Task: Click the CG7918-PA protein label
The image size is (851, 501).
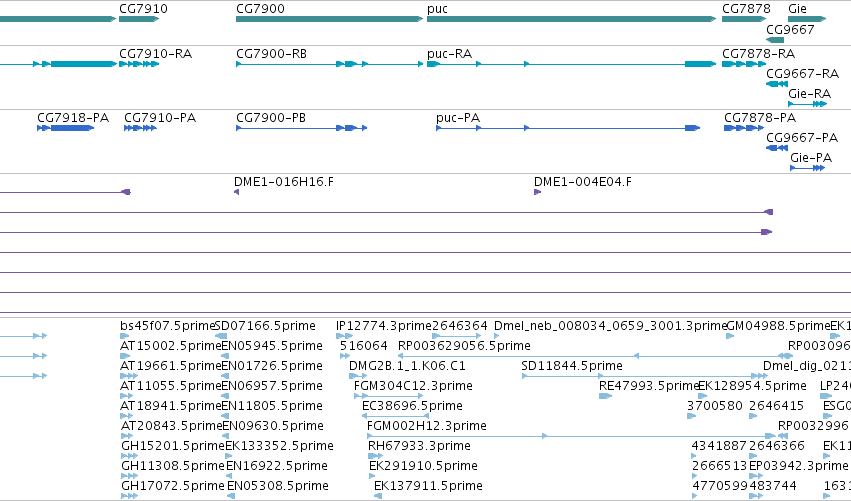Action: tap(73, 118)
